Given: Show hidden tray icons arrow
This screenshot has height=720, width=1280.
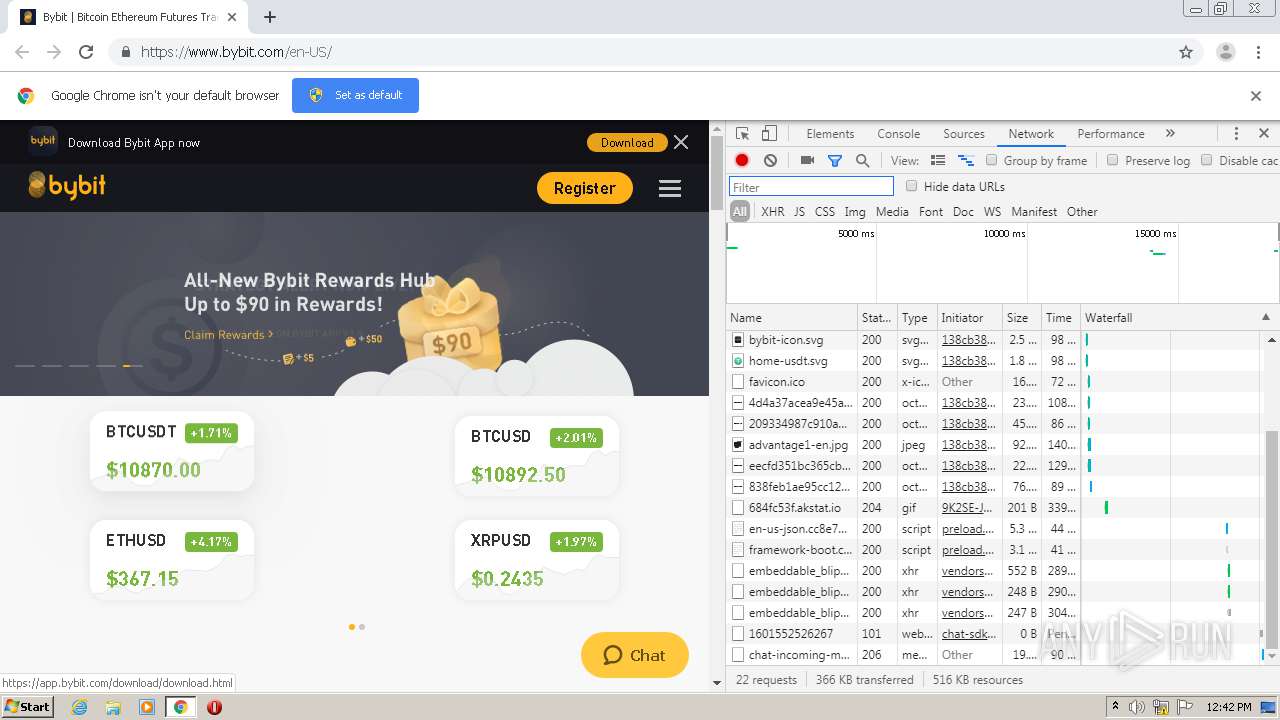Looking at the screenshot, I should click(1115, 707).
